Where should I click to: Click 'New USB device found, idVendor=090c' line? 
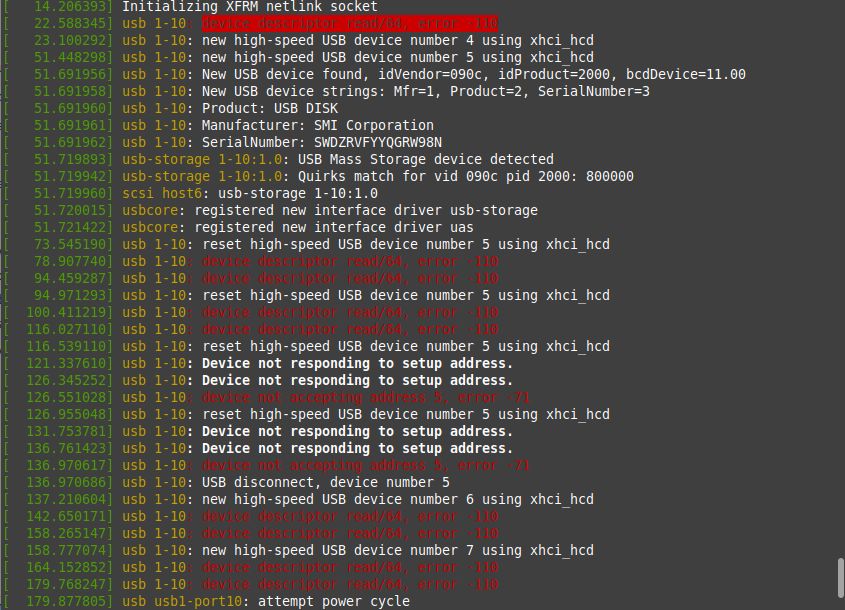(375, 74)
